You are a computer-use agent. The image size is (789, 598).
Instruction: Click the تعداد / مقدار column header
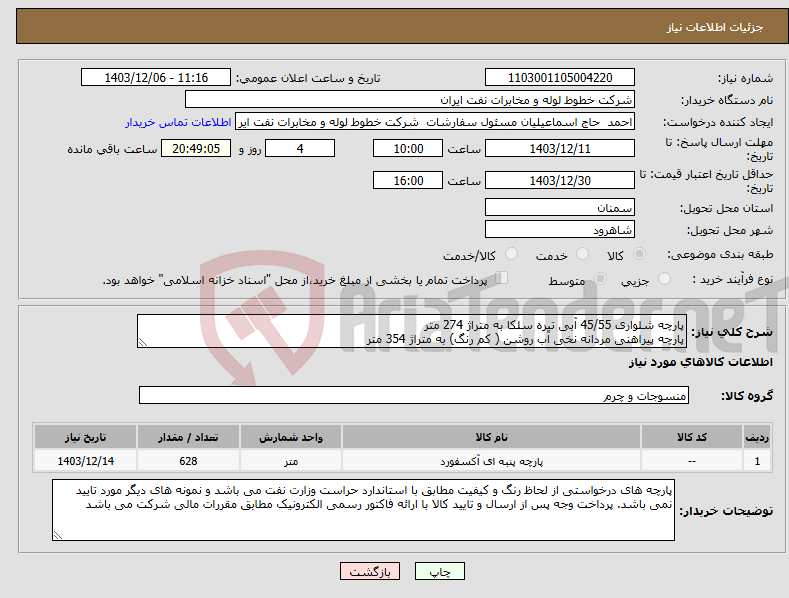tap(188, 437)
